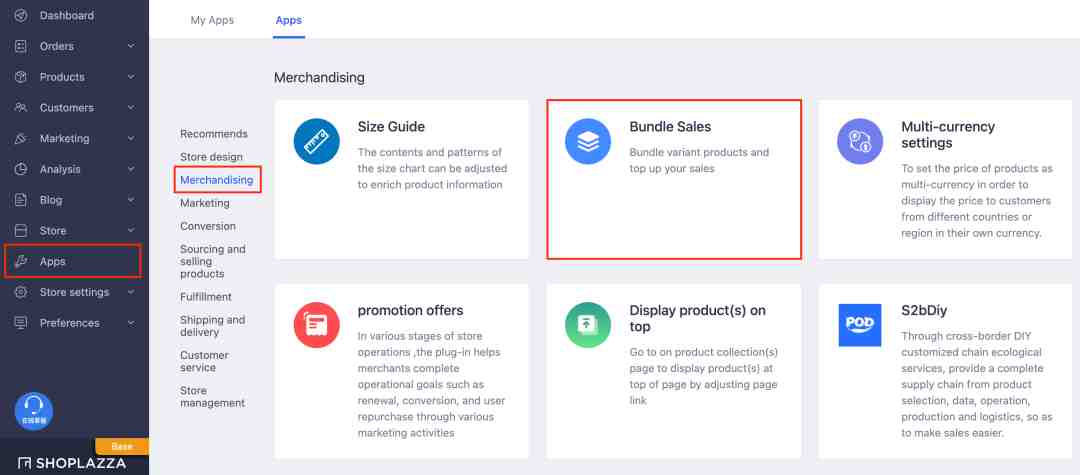Open the promotion offers app title

[411, 310]
